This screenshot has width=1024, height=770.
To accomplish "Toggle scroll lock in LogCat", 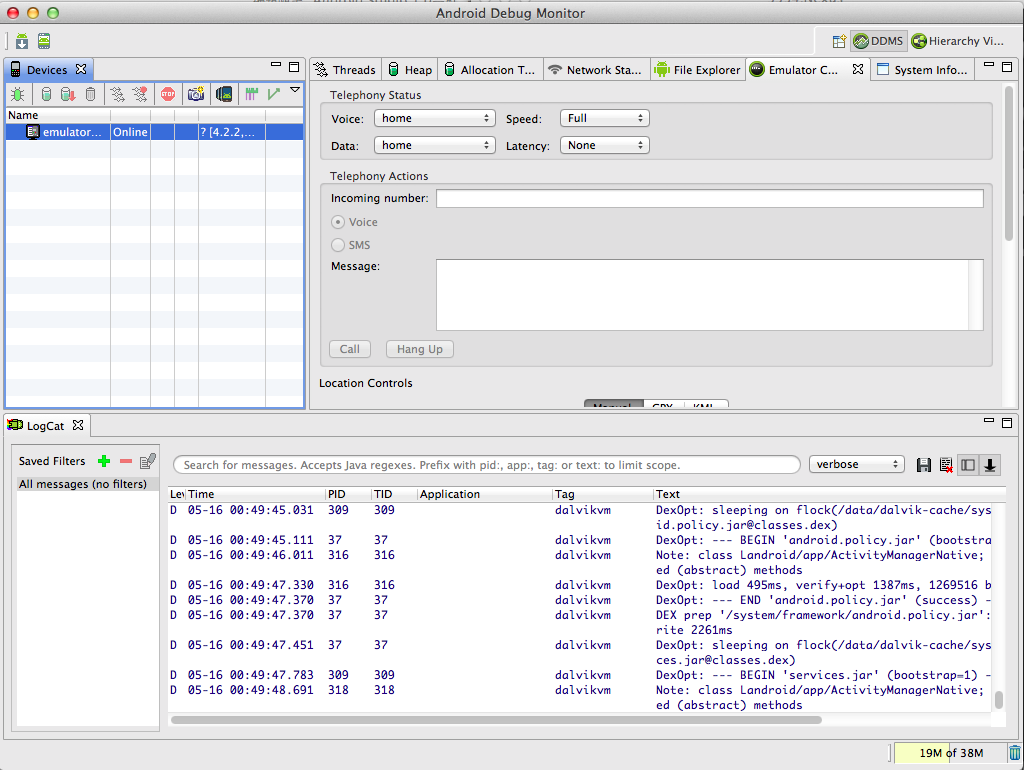I will click(990, 465).
